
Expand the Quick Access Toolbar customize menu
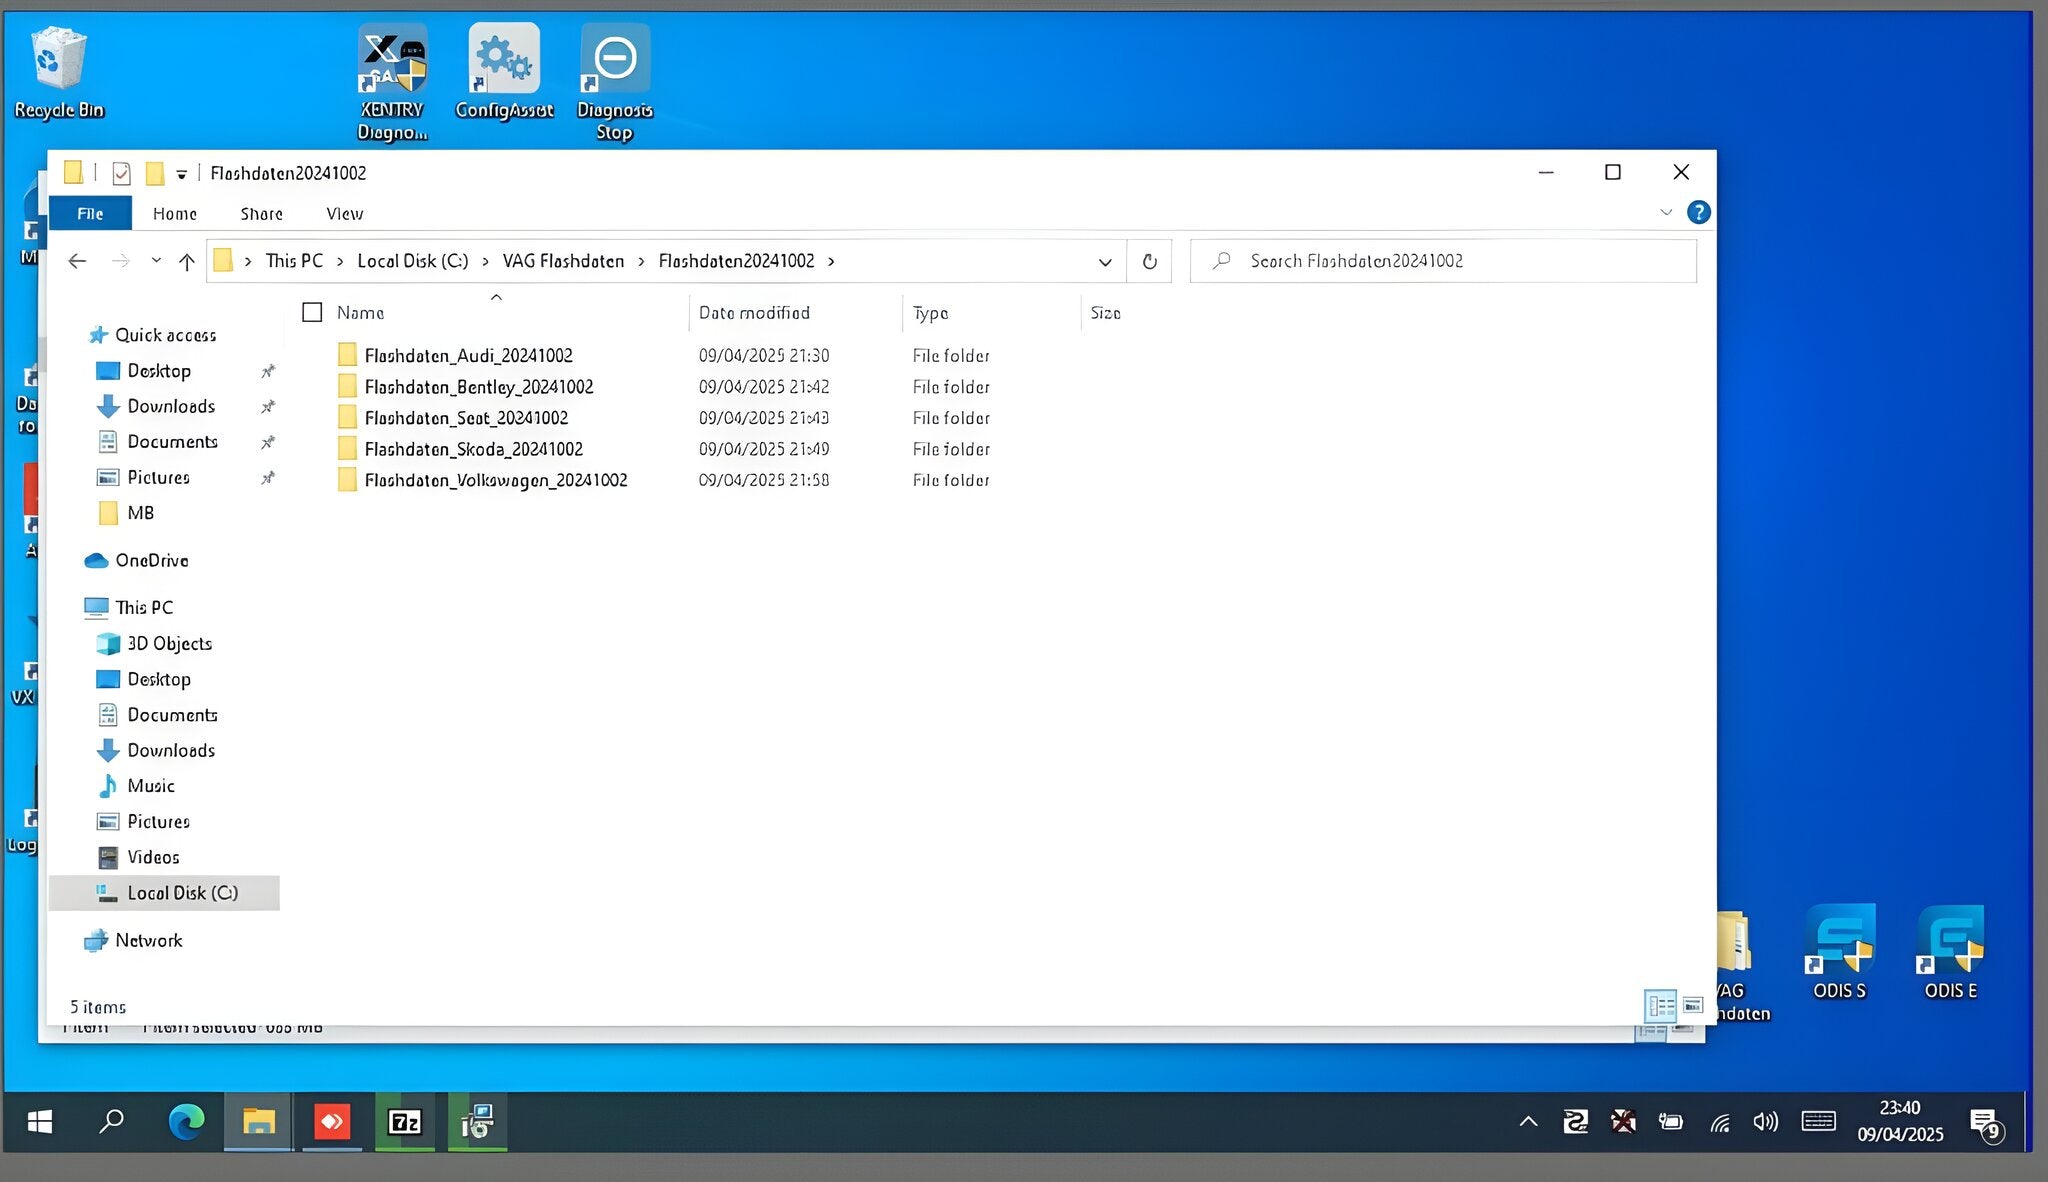pyautogui.click(x=181, y=173)
